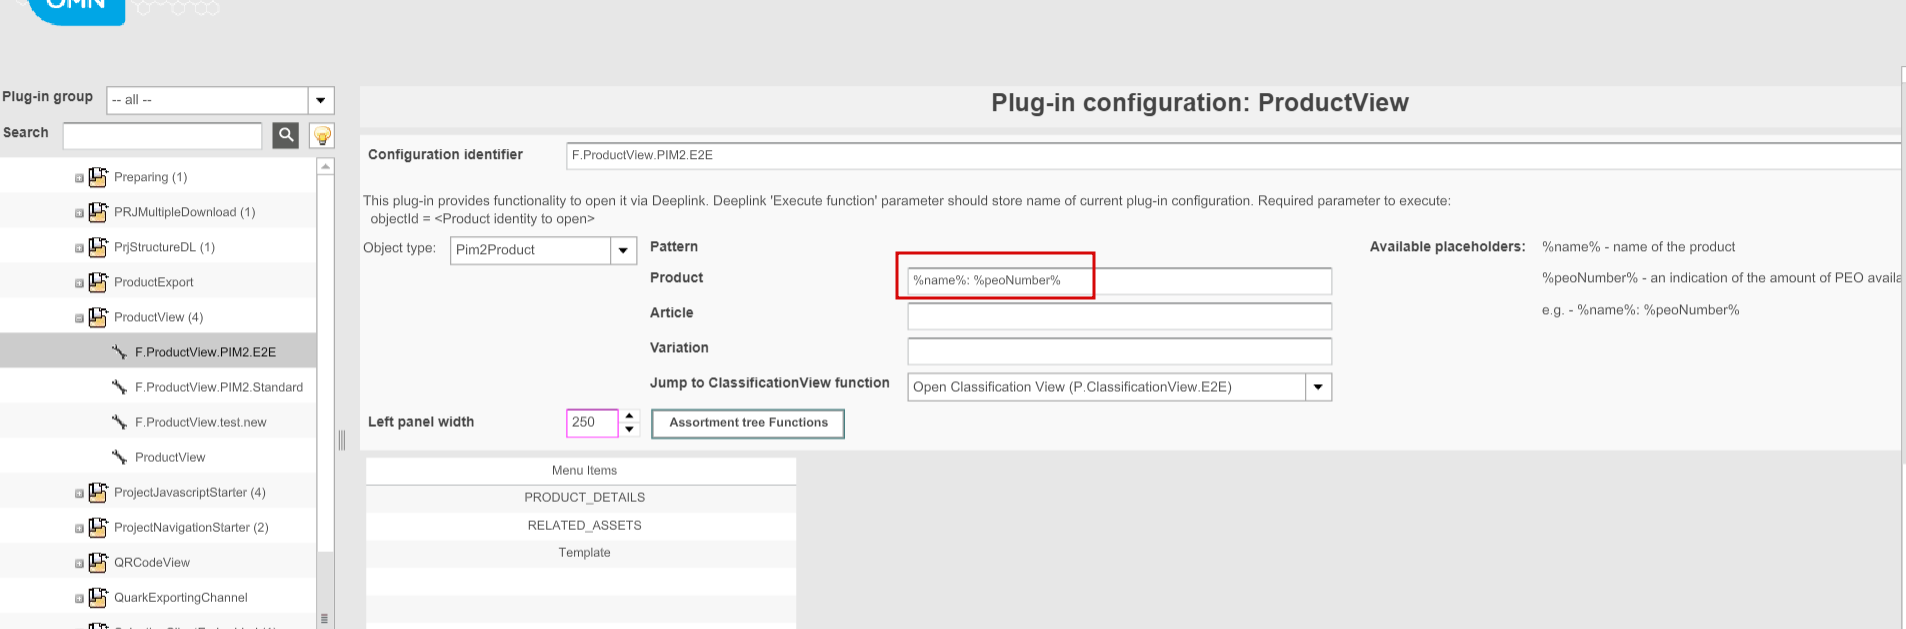Select the ProductExport tree label
This screenshot has width=1906, height=629.
(x=154, y=282)
